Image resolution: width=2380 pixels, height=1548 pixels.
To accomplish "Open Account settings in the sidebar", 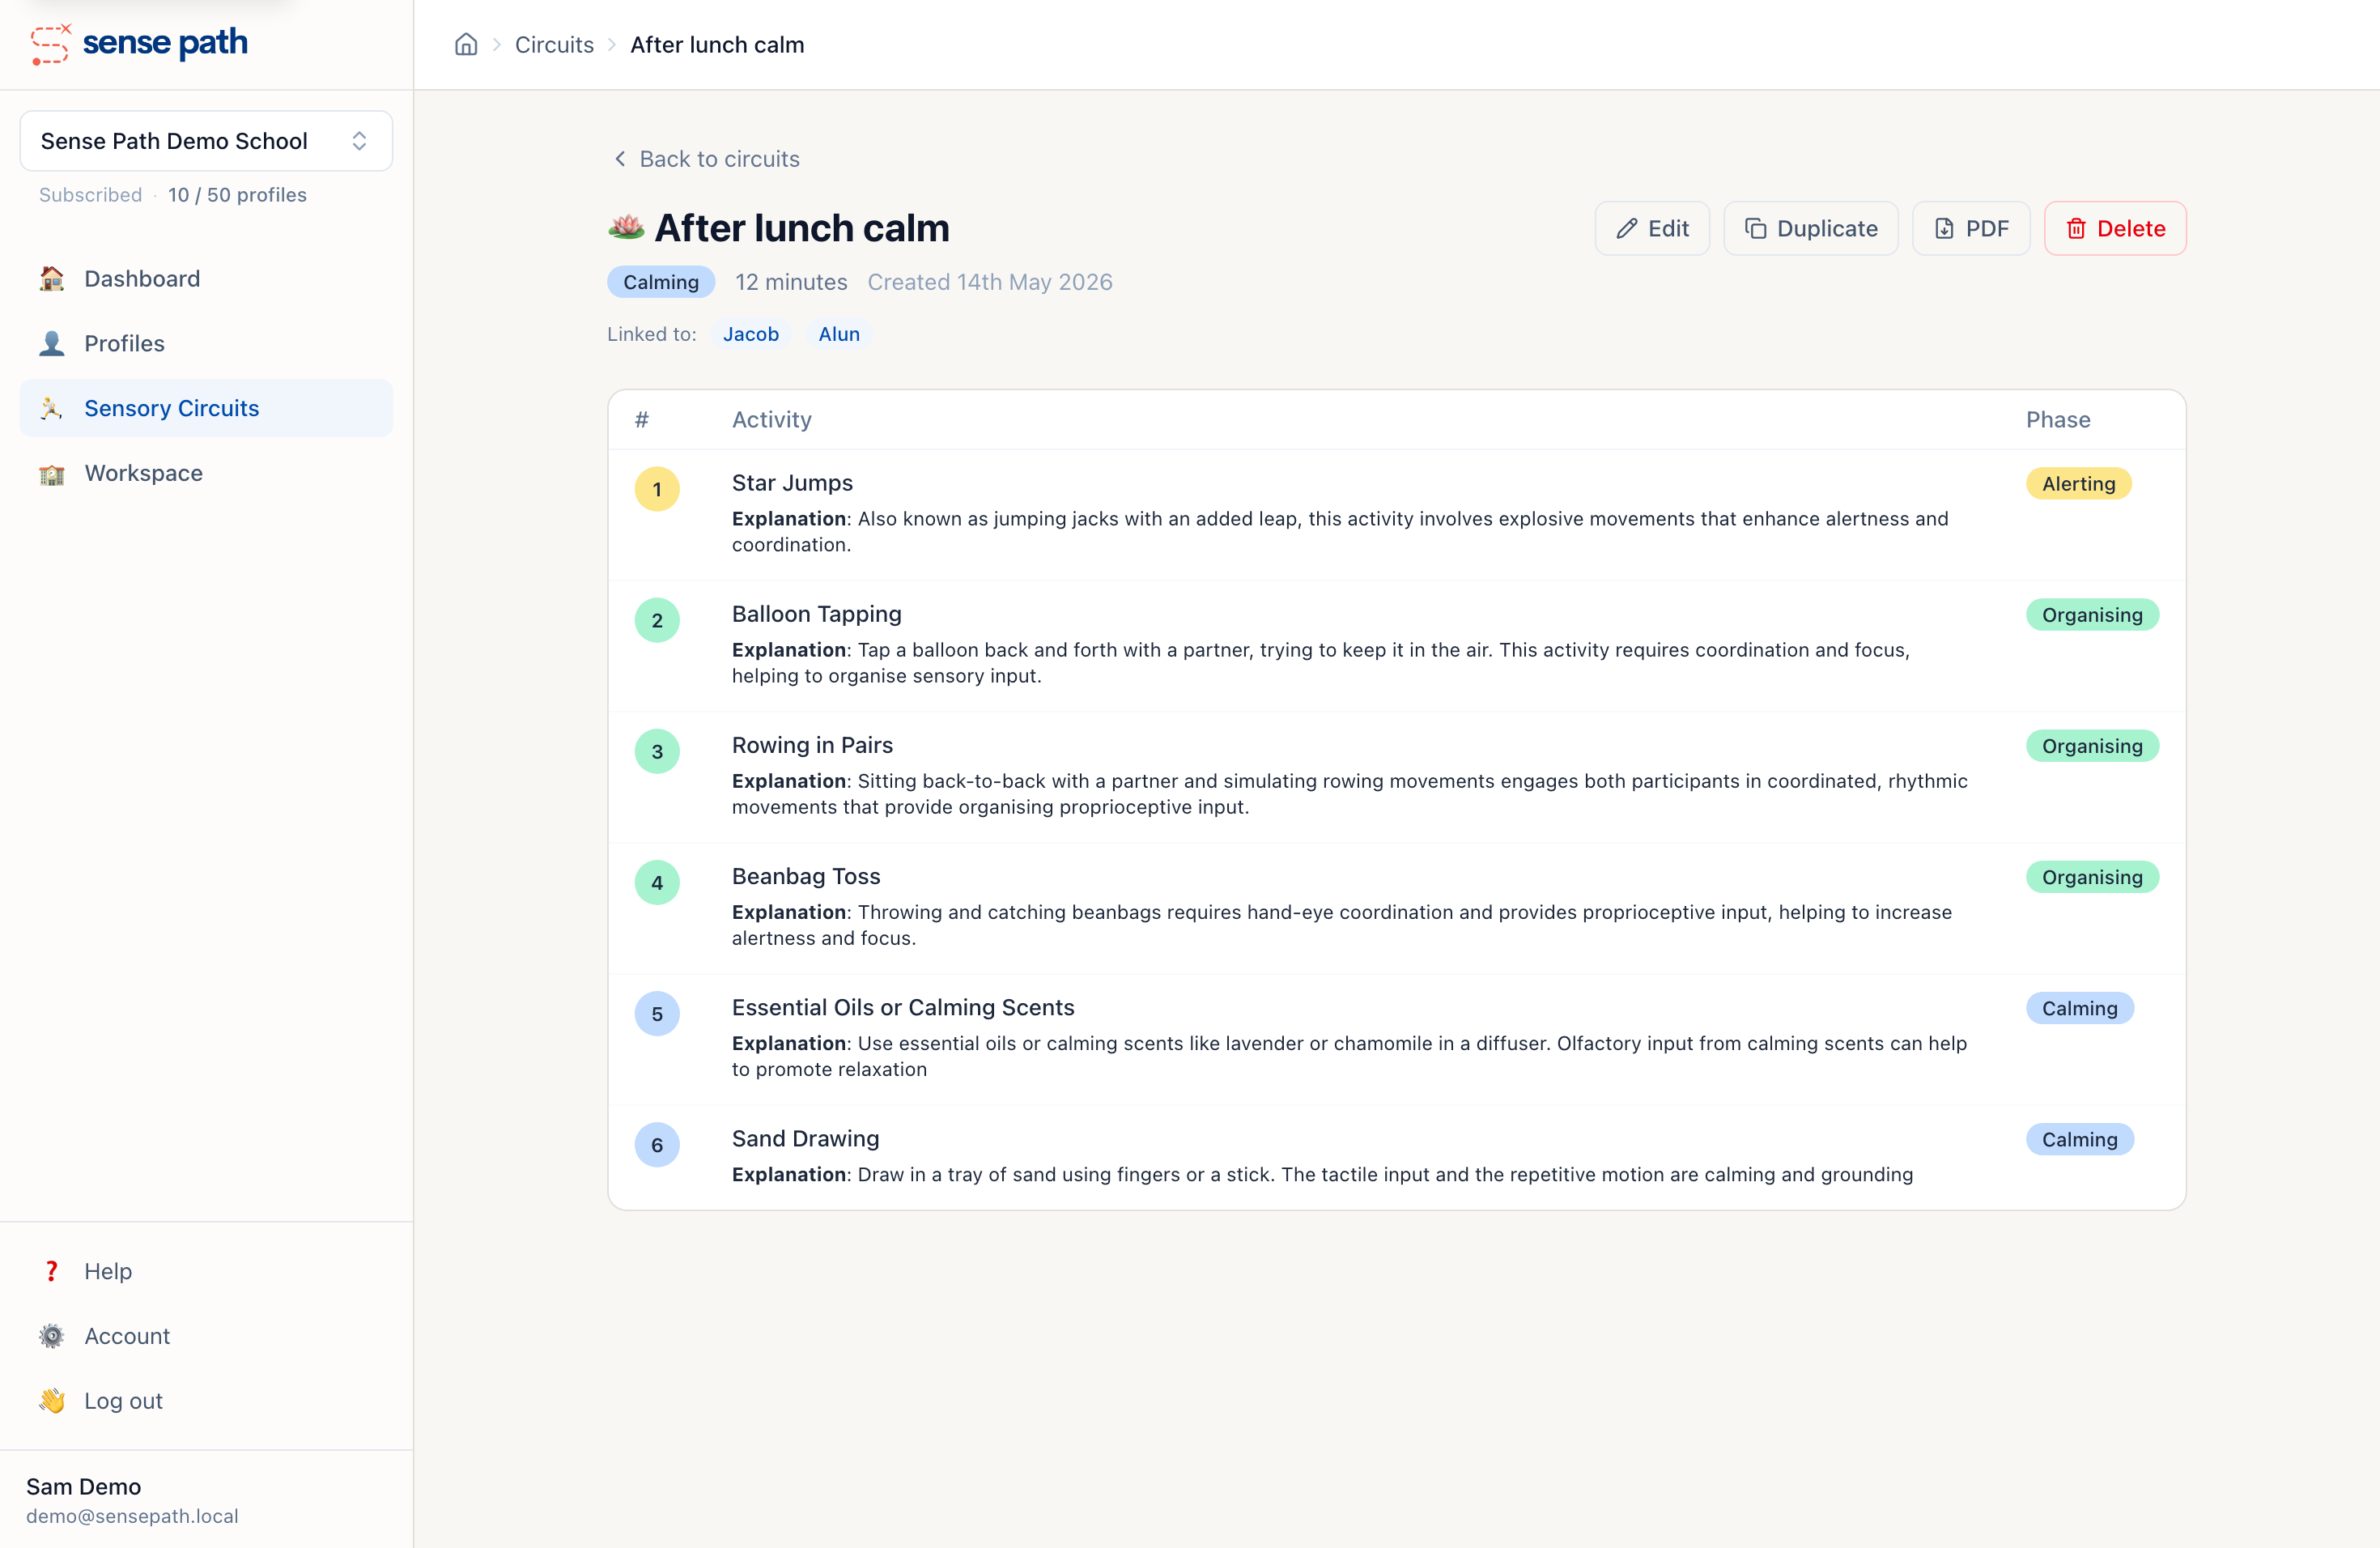I will [x=206, y=1336].
